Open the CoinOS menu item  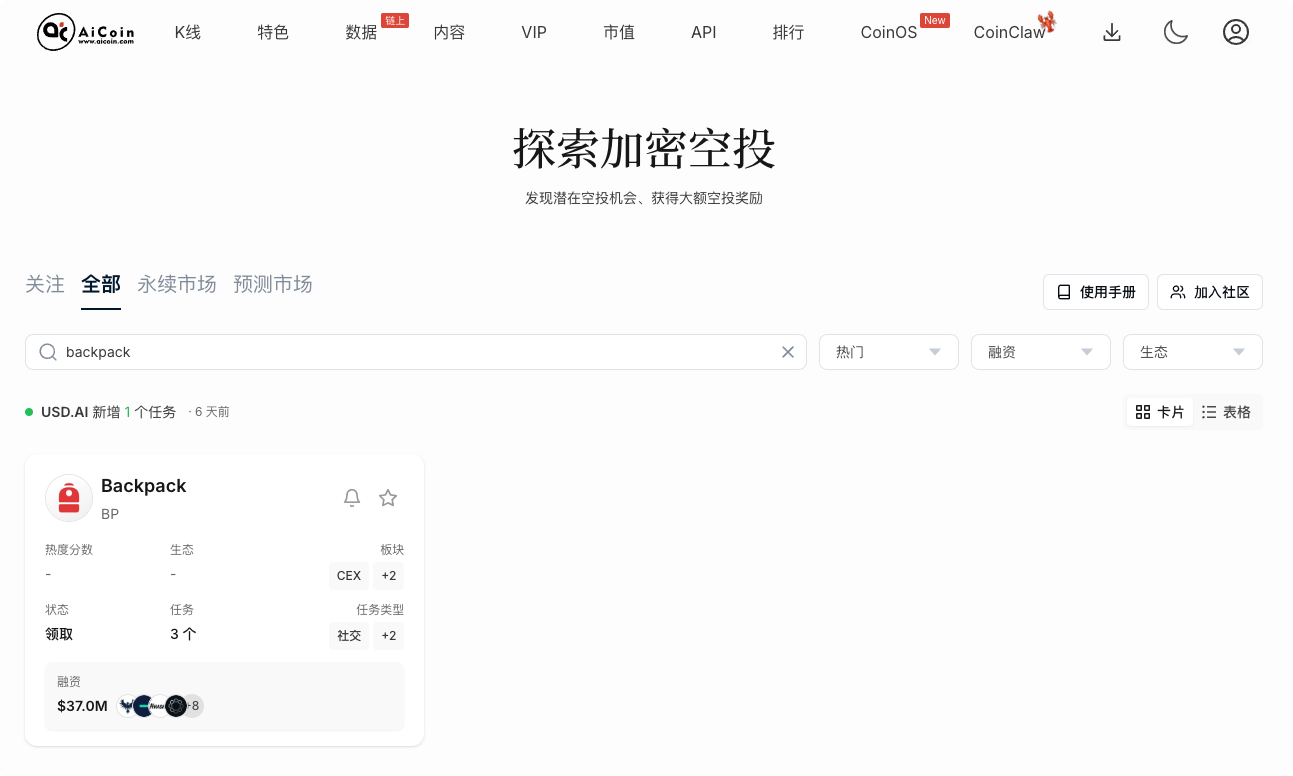click(x=888, y=31)
